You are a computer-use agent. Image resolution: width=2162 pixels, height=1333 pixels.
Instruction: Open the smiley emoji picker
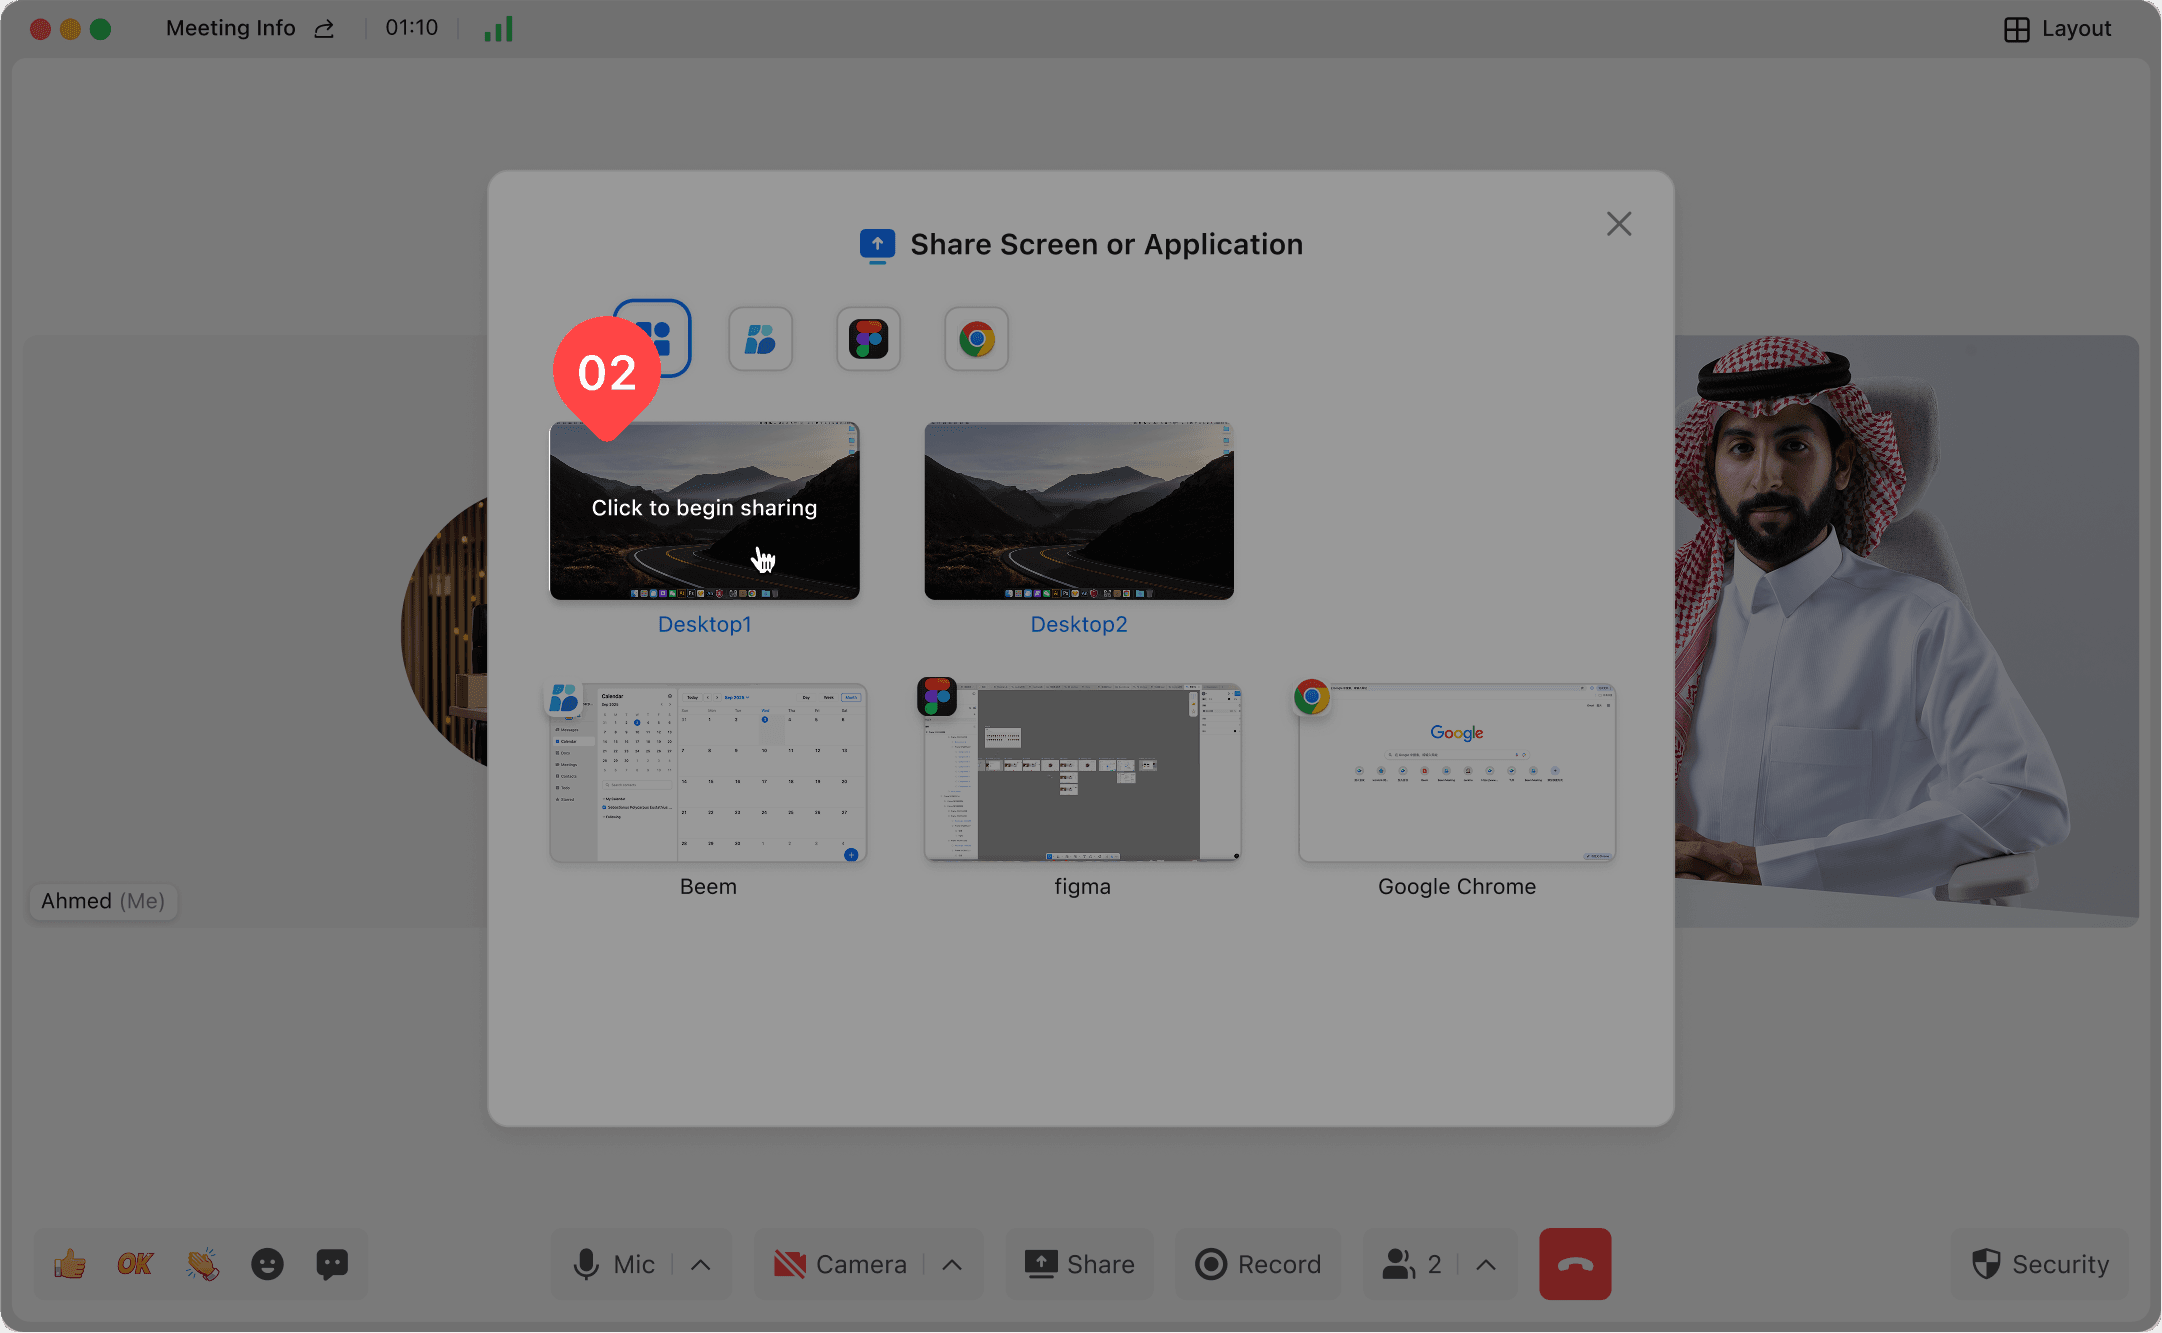(x=267, y=1264)
